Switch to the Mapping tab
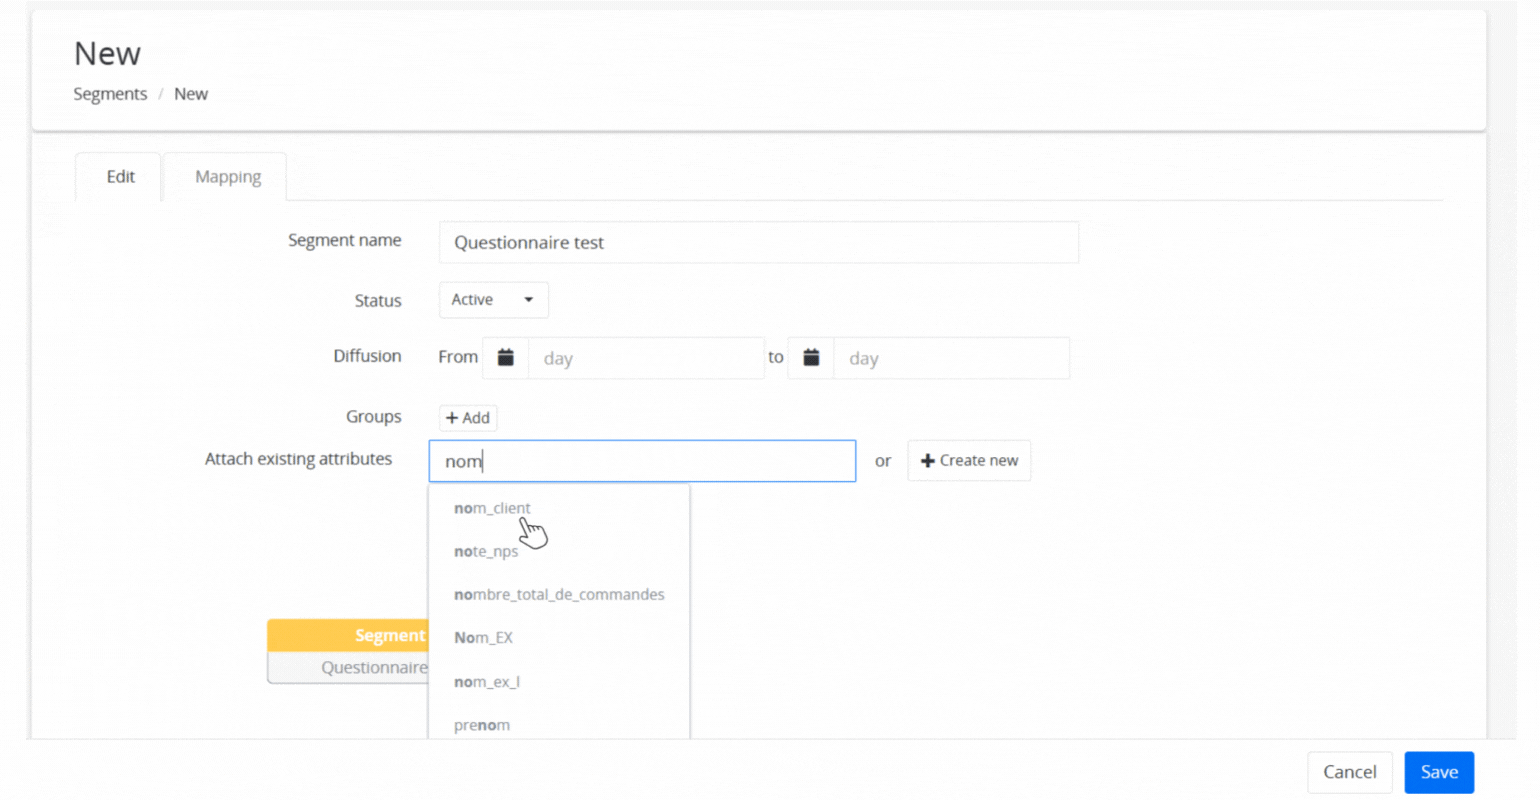The width and height of the screenshot is (1540, 800). point(227,177)
